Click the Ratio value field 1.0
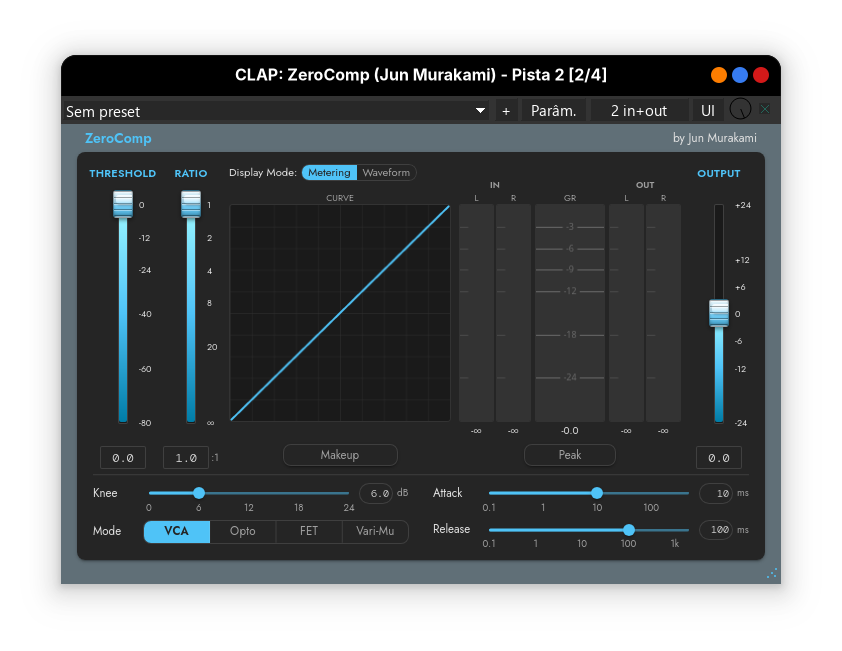 [x=186, y=458]
